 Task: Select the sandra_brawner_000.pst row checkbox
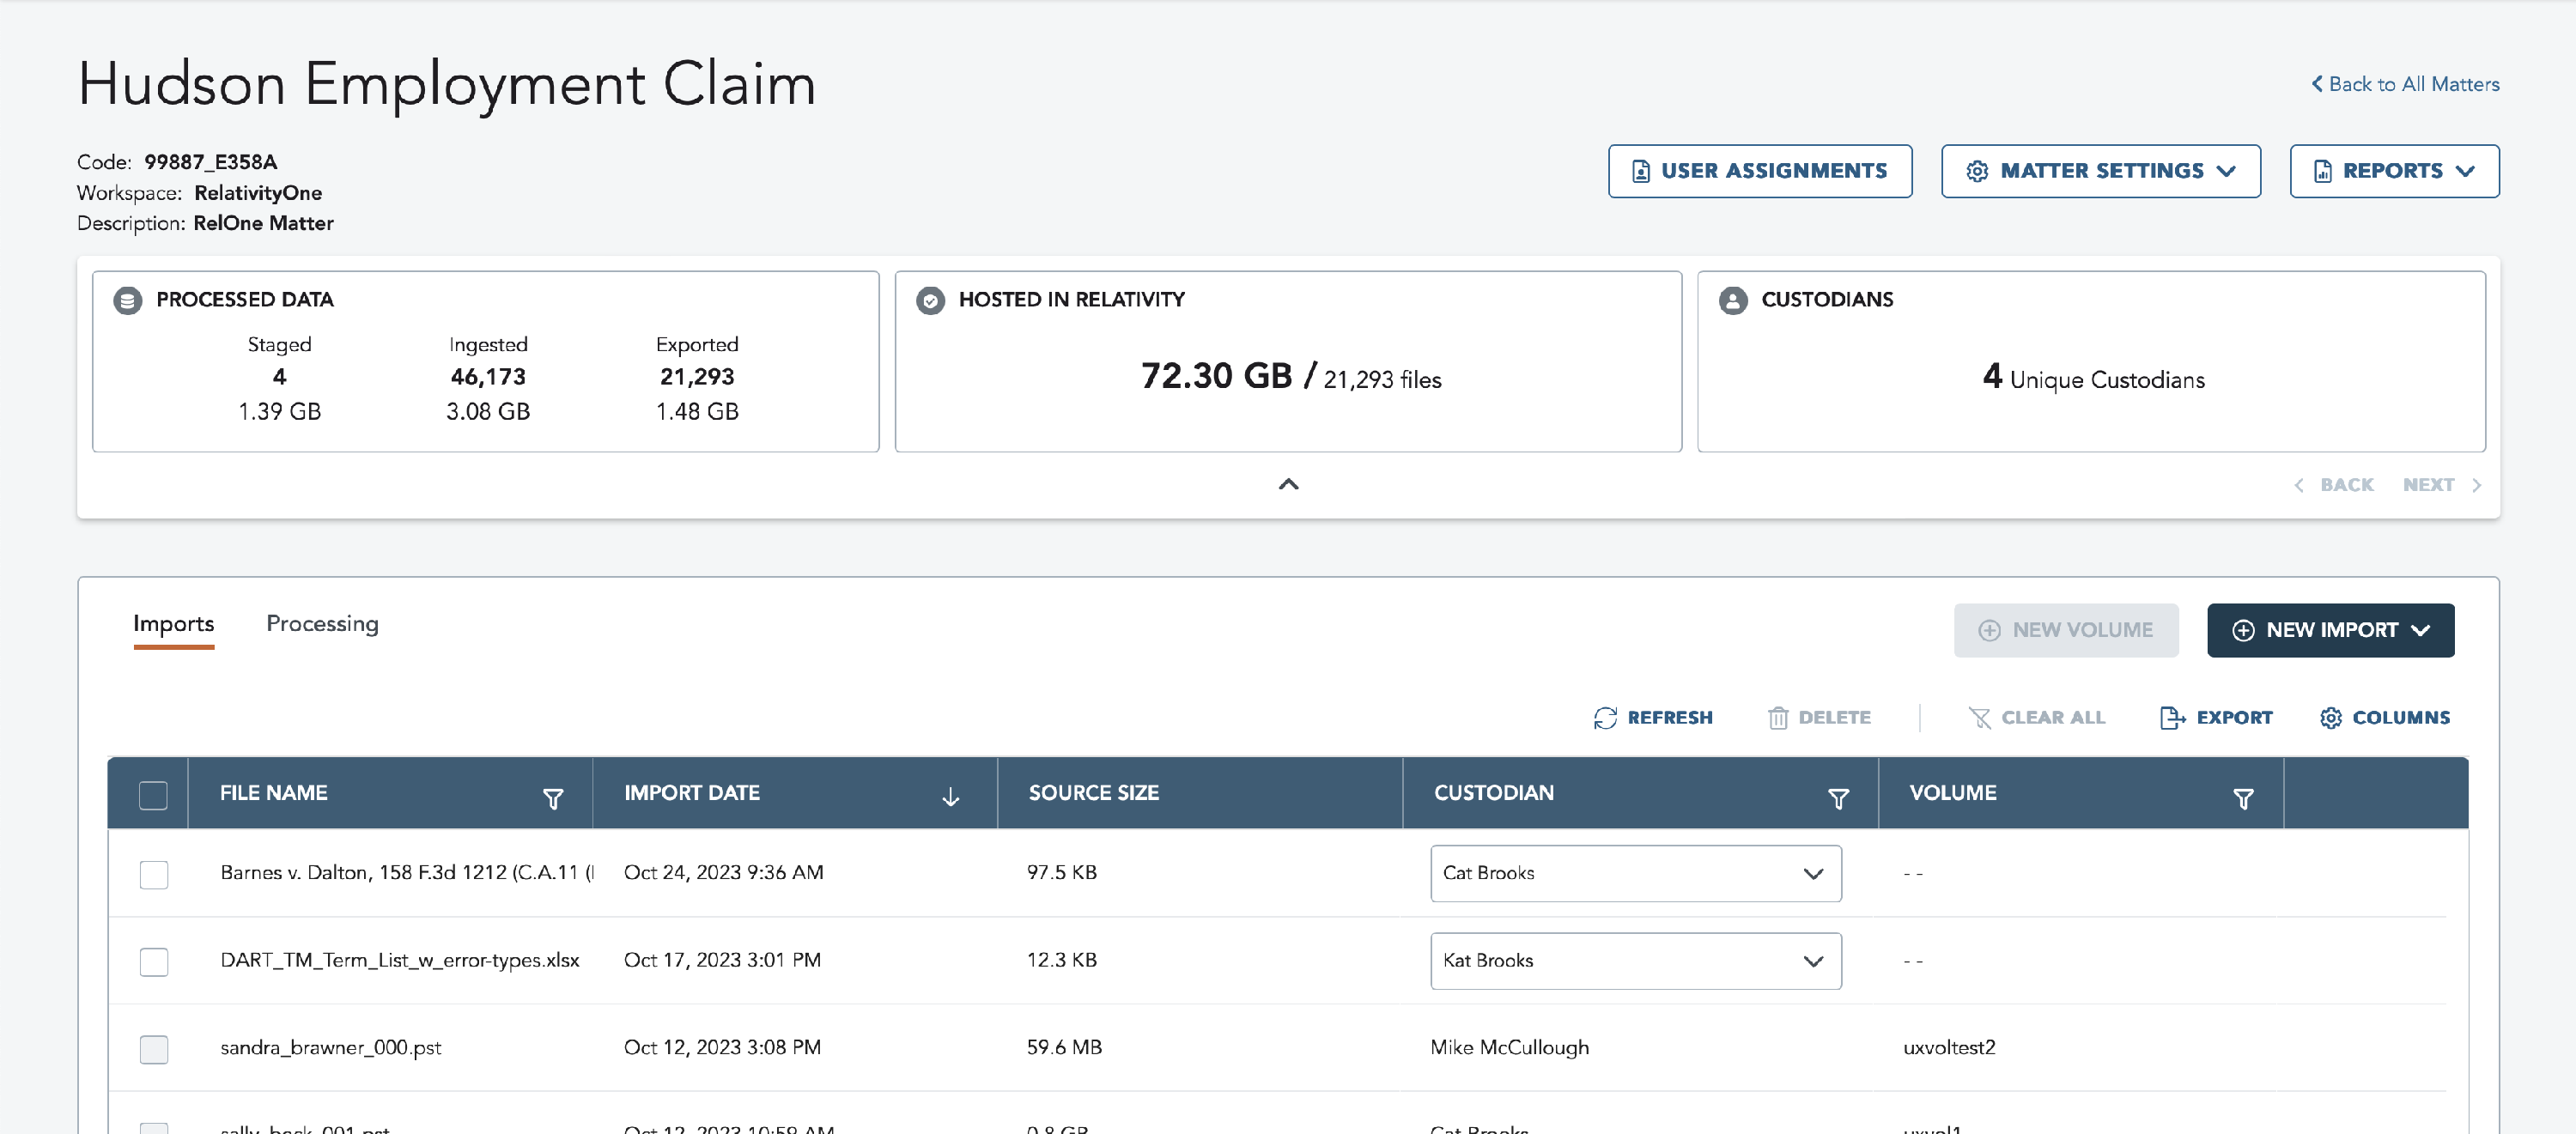pyautogui.click(x=153, y=1049)
